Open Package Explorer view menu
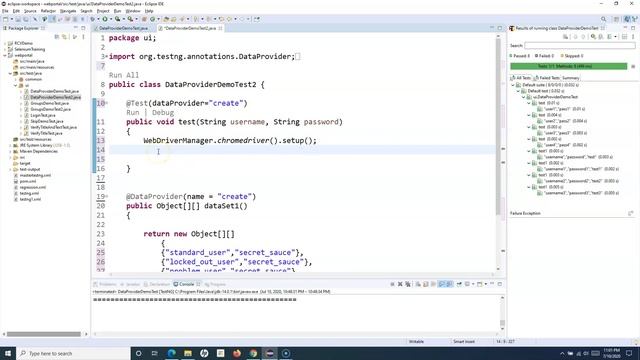 (x=84, y=37)
